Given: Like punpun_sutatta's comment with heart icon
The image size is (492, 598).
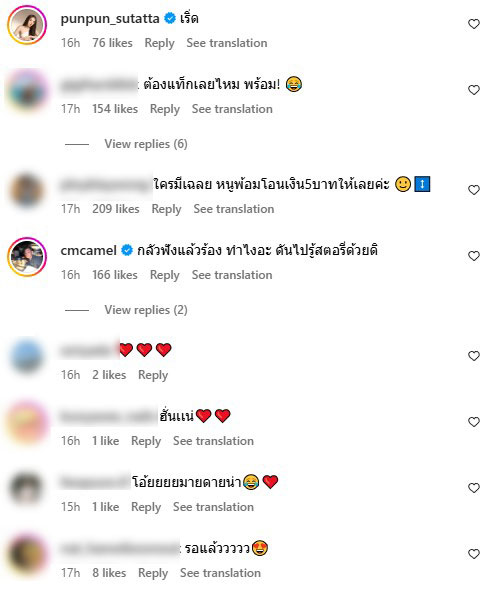Looking at the screenshot, I should point(473,24).
